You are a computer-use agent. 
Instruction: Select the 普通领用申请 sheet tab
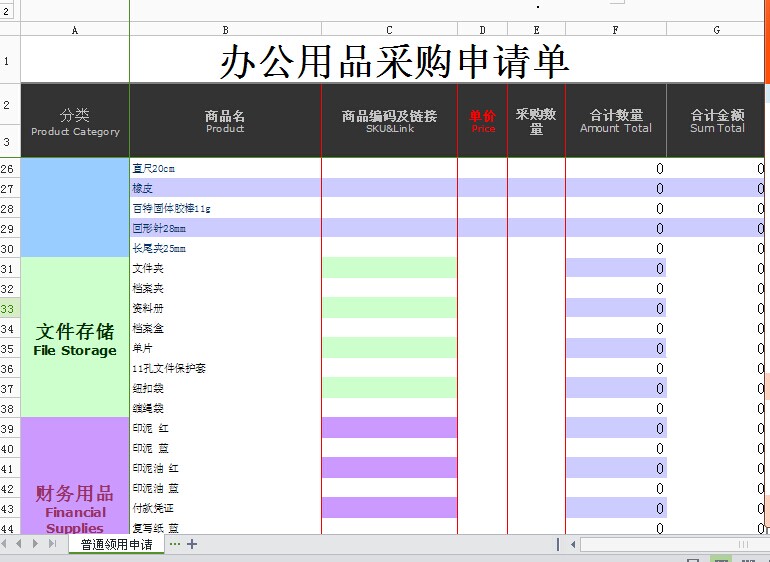116,544
